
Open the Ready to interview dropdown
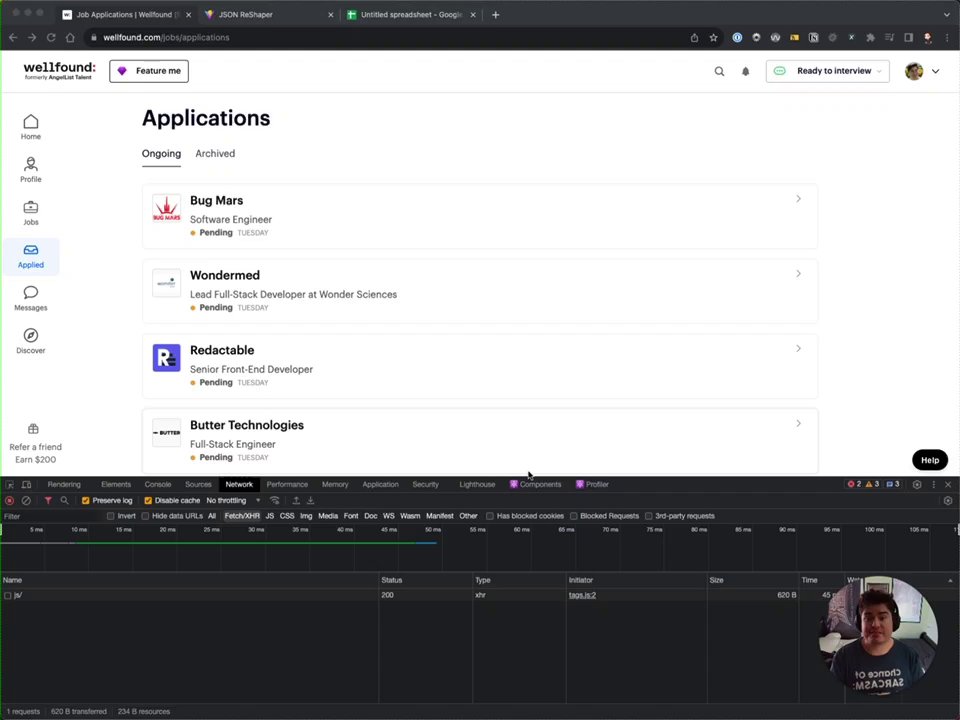827,71
